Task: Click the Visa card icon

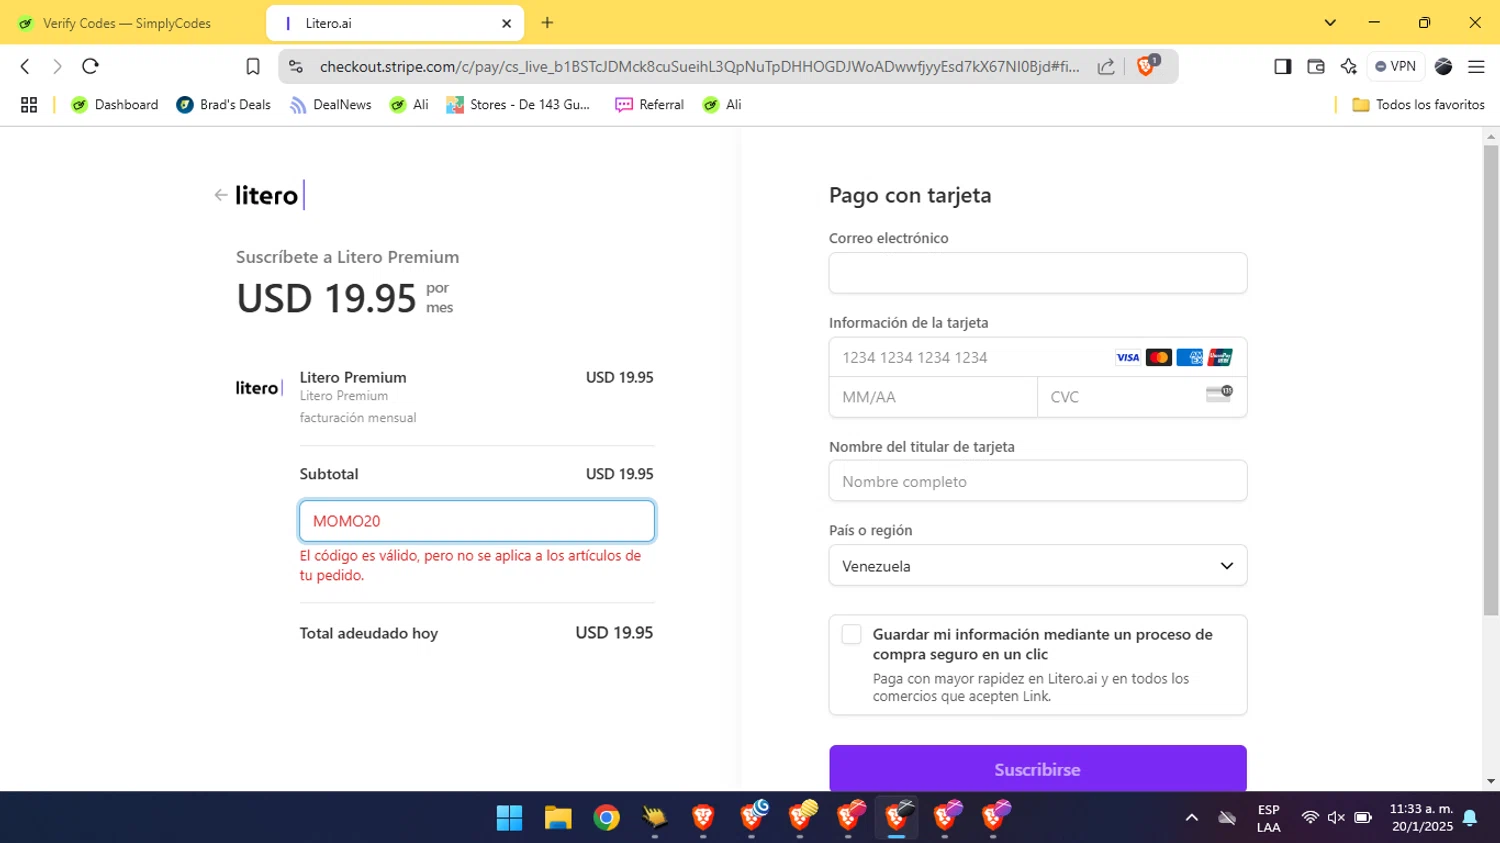Action: (x=1128, y=357)
